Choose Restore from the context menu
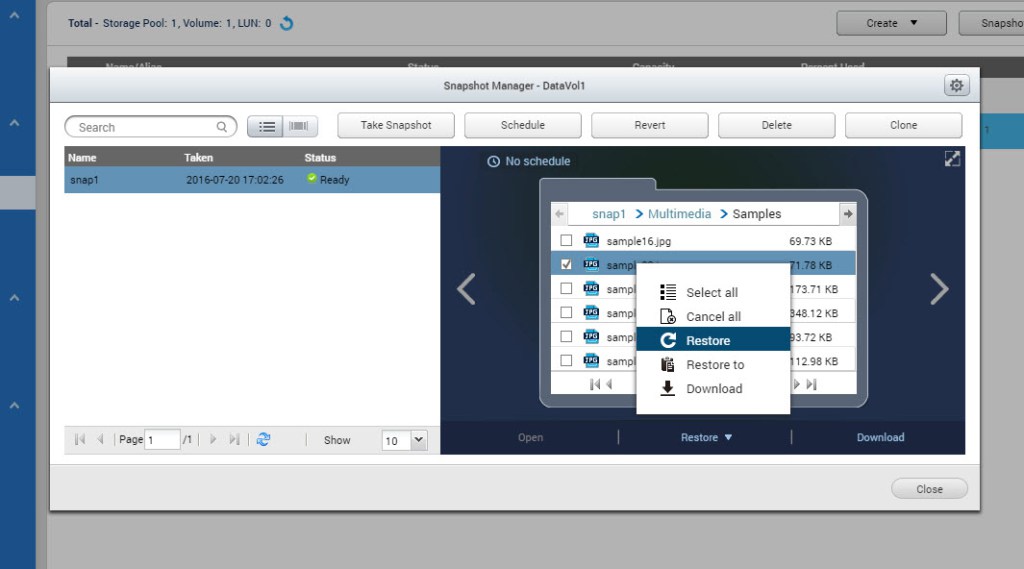This screenshot has height=569, width=1024. 708,341
